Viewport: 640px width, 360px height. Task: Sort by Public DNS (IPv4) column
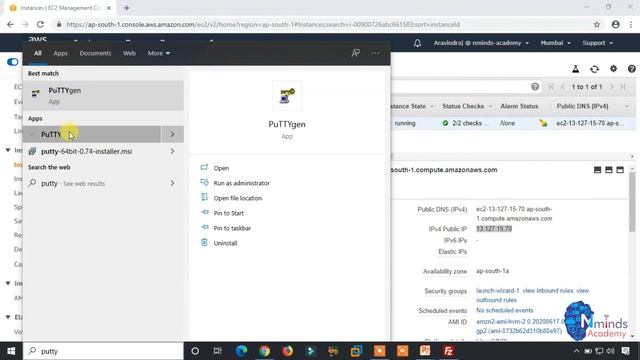582,106
